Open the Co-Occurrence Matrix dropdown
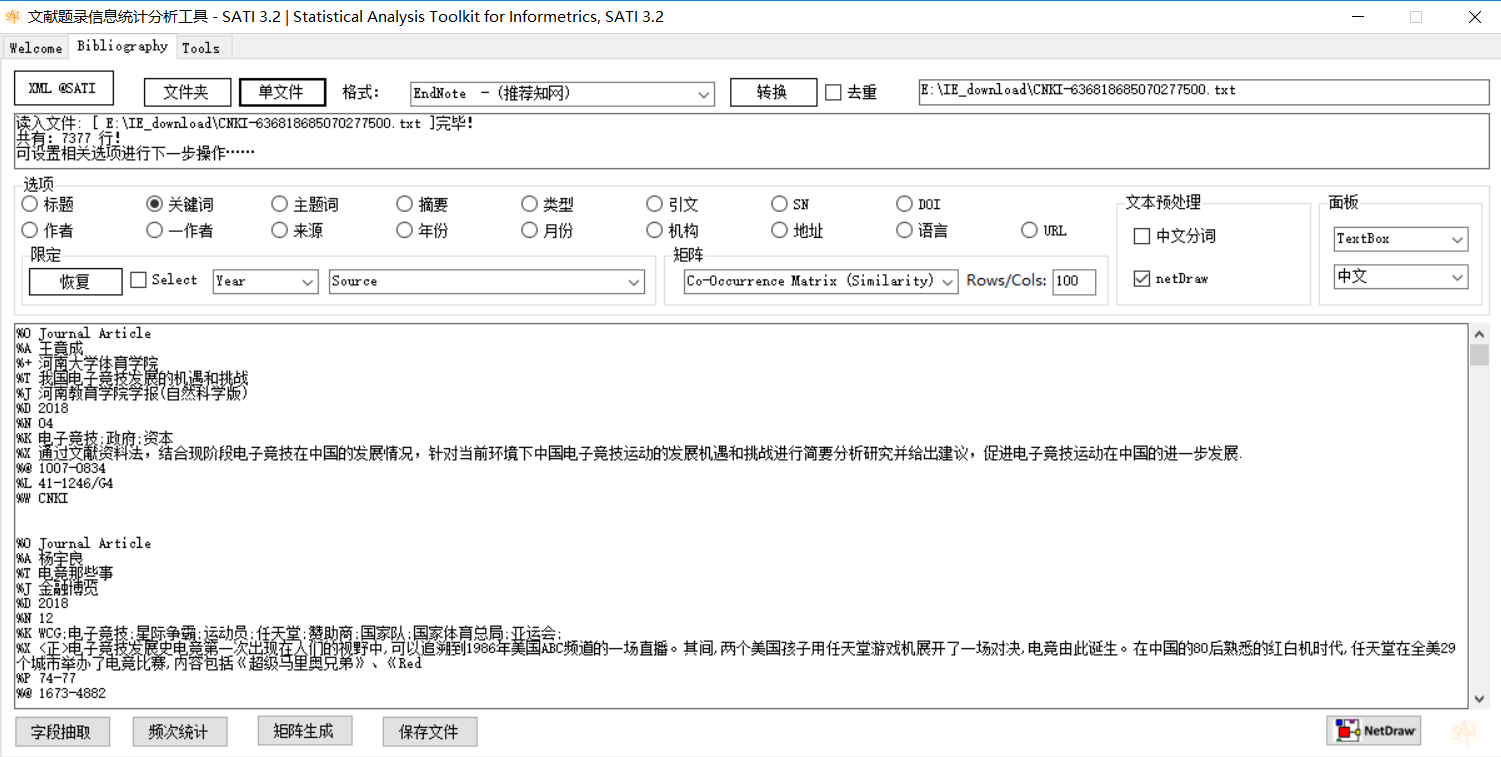Viewport: 1501px width, 757px height. click(821, 282)
